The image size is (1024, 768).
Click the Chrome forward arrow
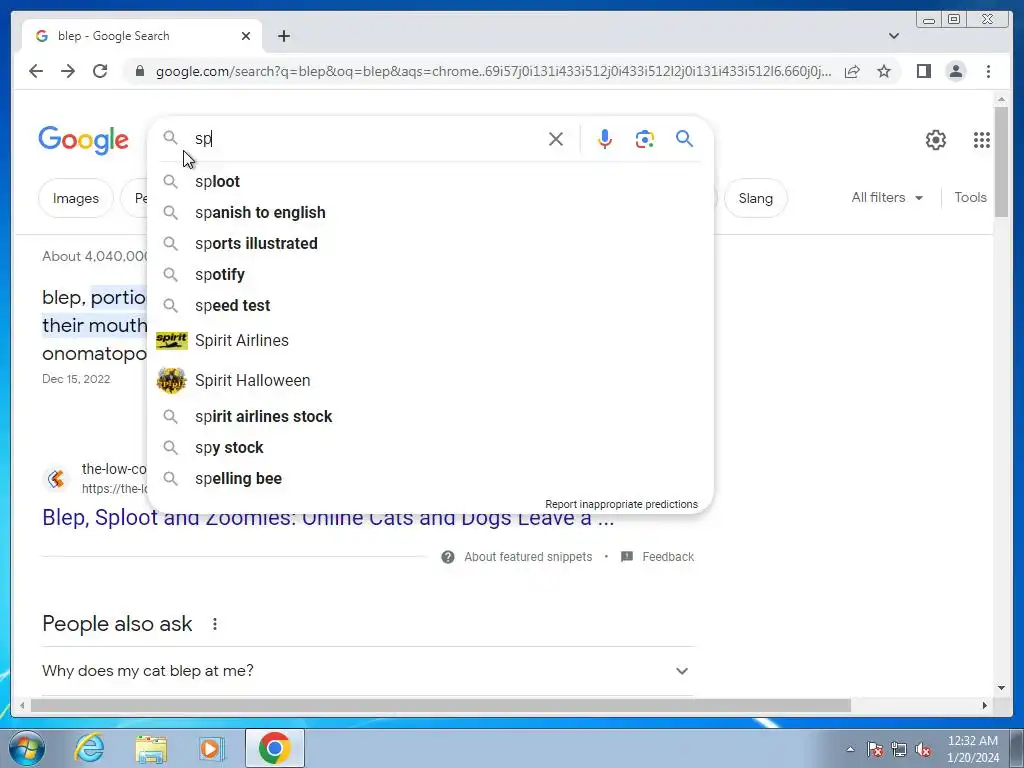(68, 71)
